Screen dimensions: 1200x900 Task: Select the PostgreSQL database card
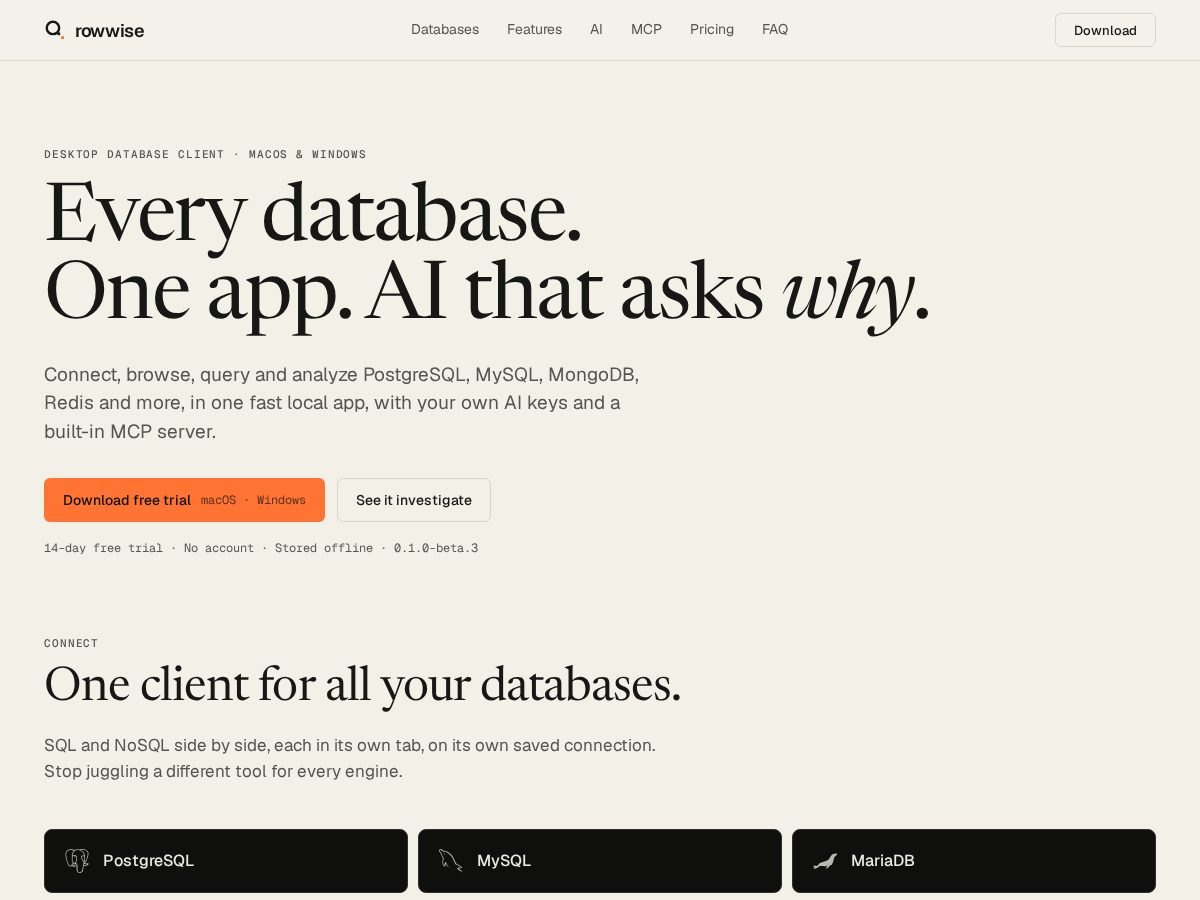[226, 861]
